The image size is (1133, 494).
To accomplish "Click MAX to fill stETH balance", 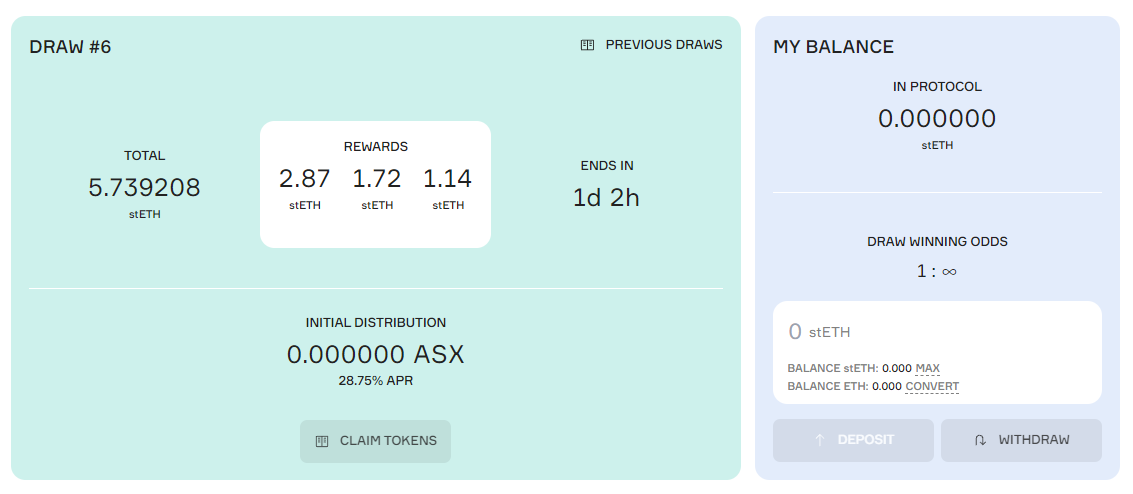I will [927, 368].
